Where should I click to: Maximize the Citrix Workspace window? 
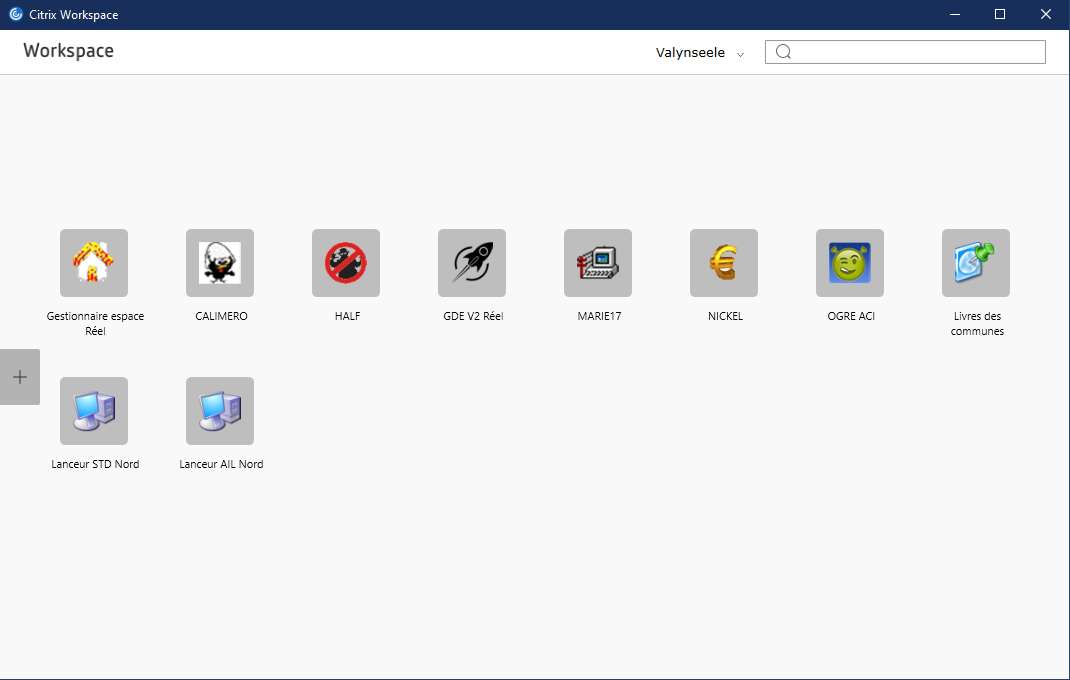pyautogui.click(x=1000, y=14)
